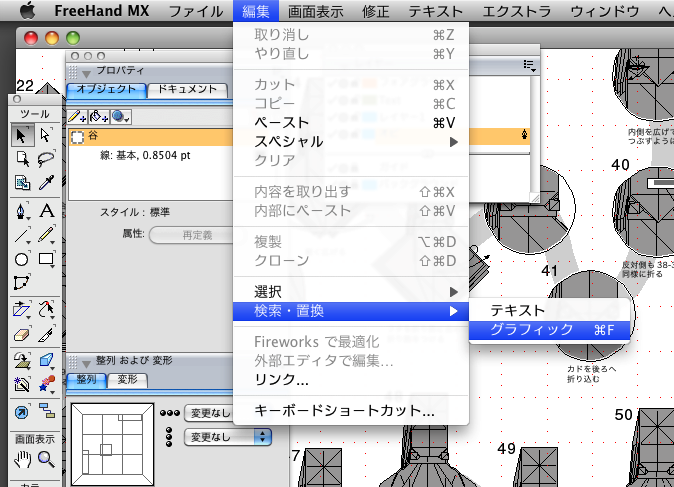Screen dimensions: 674x487
Task: Open the 修正 menu
Action: [x=375, y=11]
